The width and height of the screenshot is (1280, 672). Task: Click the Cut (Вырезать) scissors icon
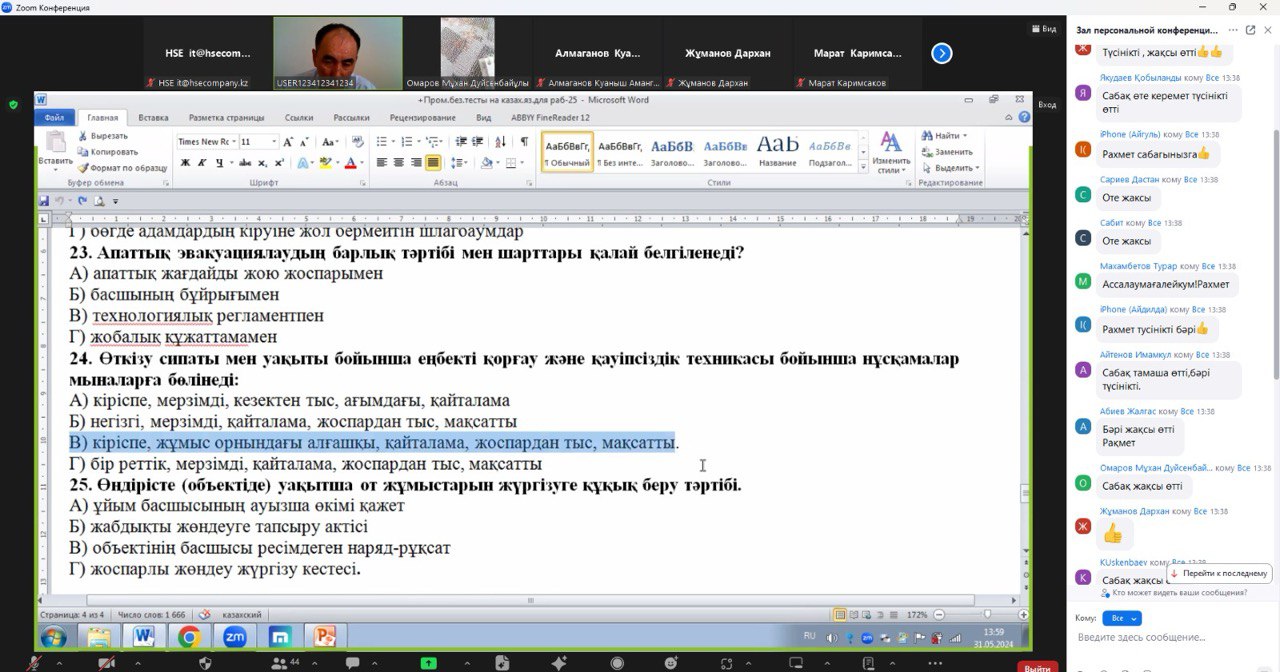click(81, 136)
